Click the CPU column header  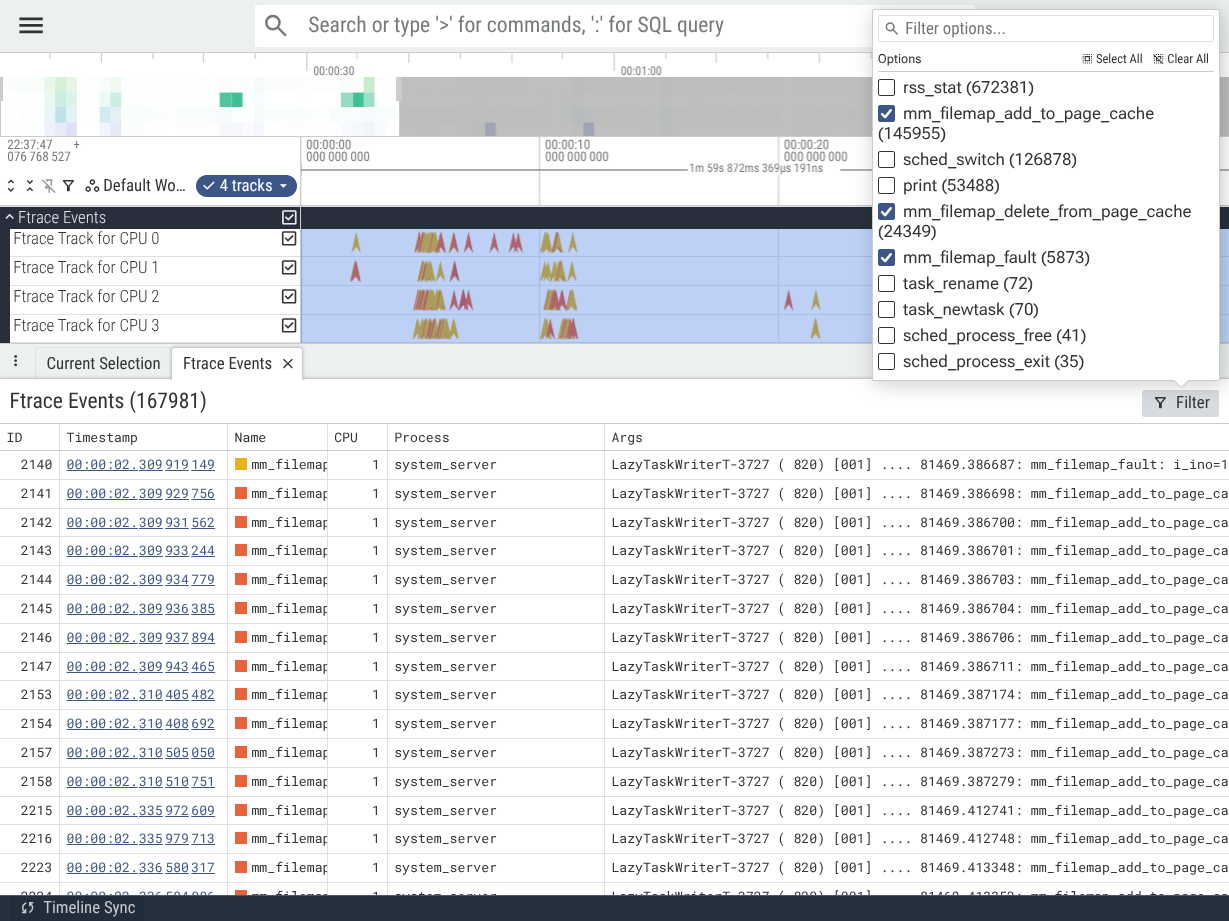[358, 438]
